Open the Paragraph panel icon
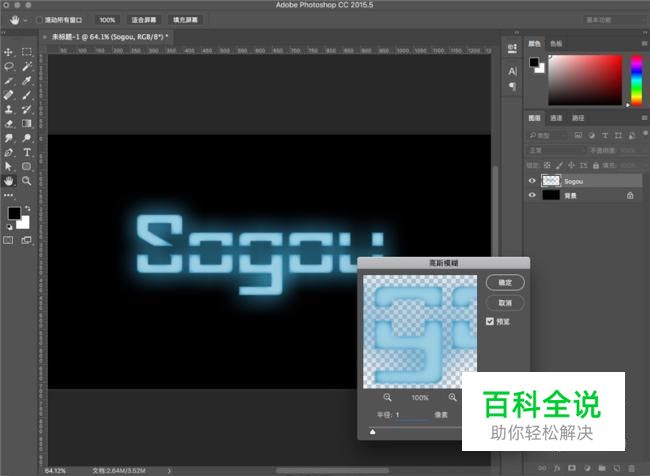The image size is (650, 476). pos(512,86)
